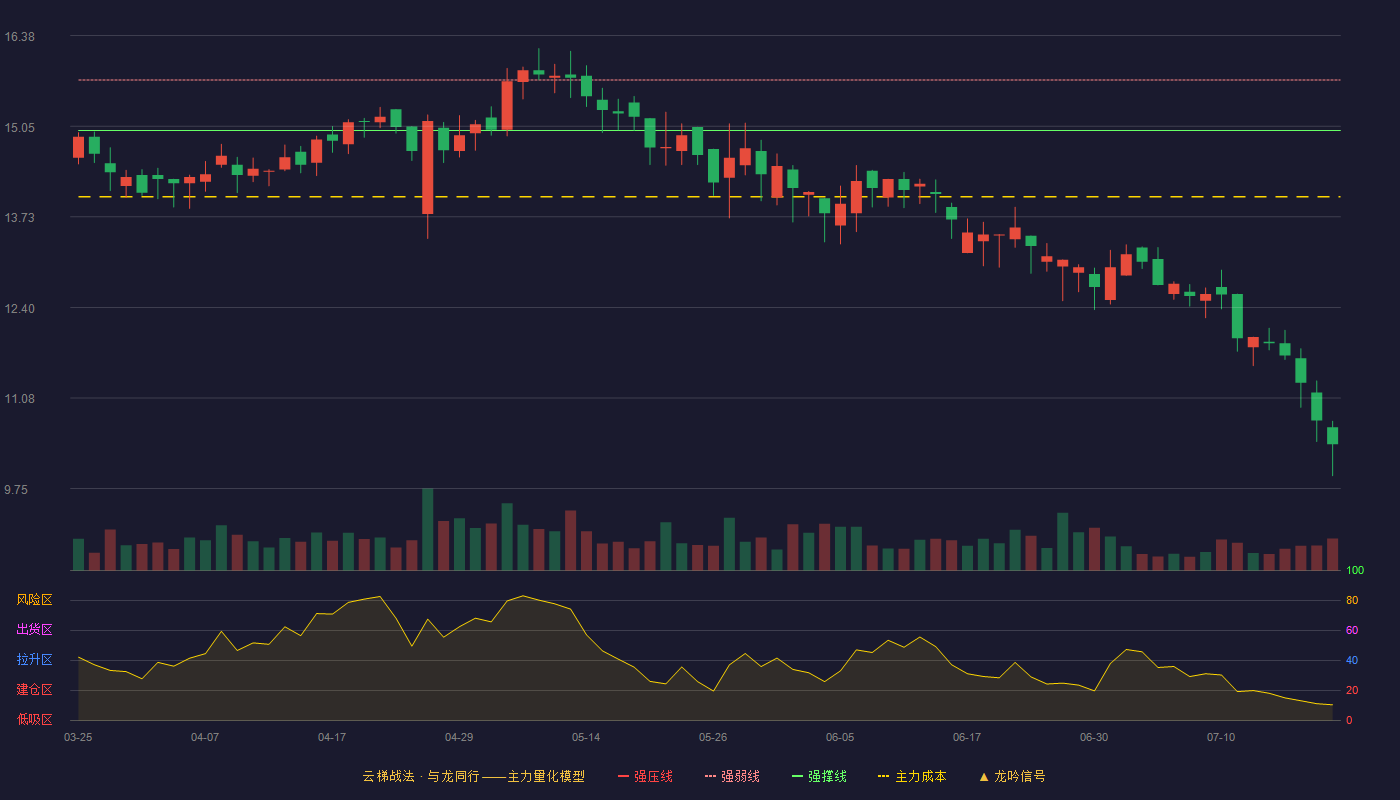Click the 05-14 date axis label
Image resolution: width=1400 pixels, height=800 pixels.
[x=586, y=737]
